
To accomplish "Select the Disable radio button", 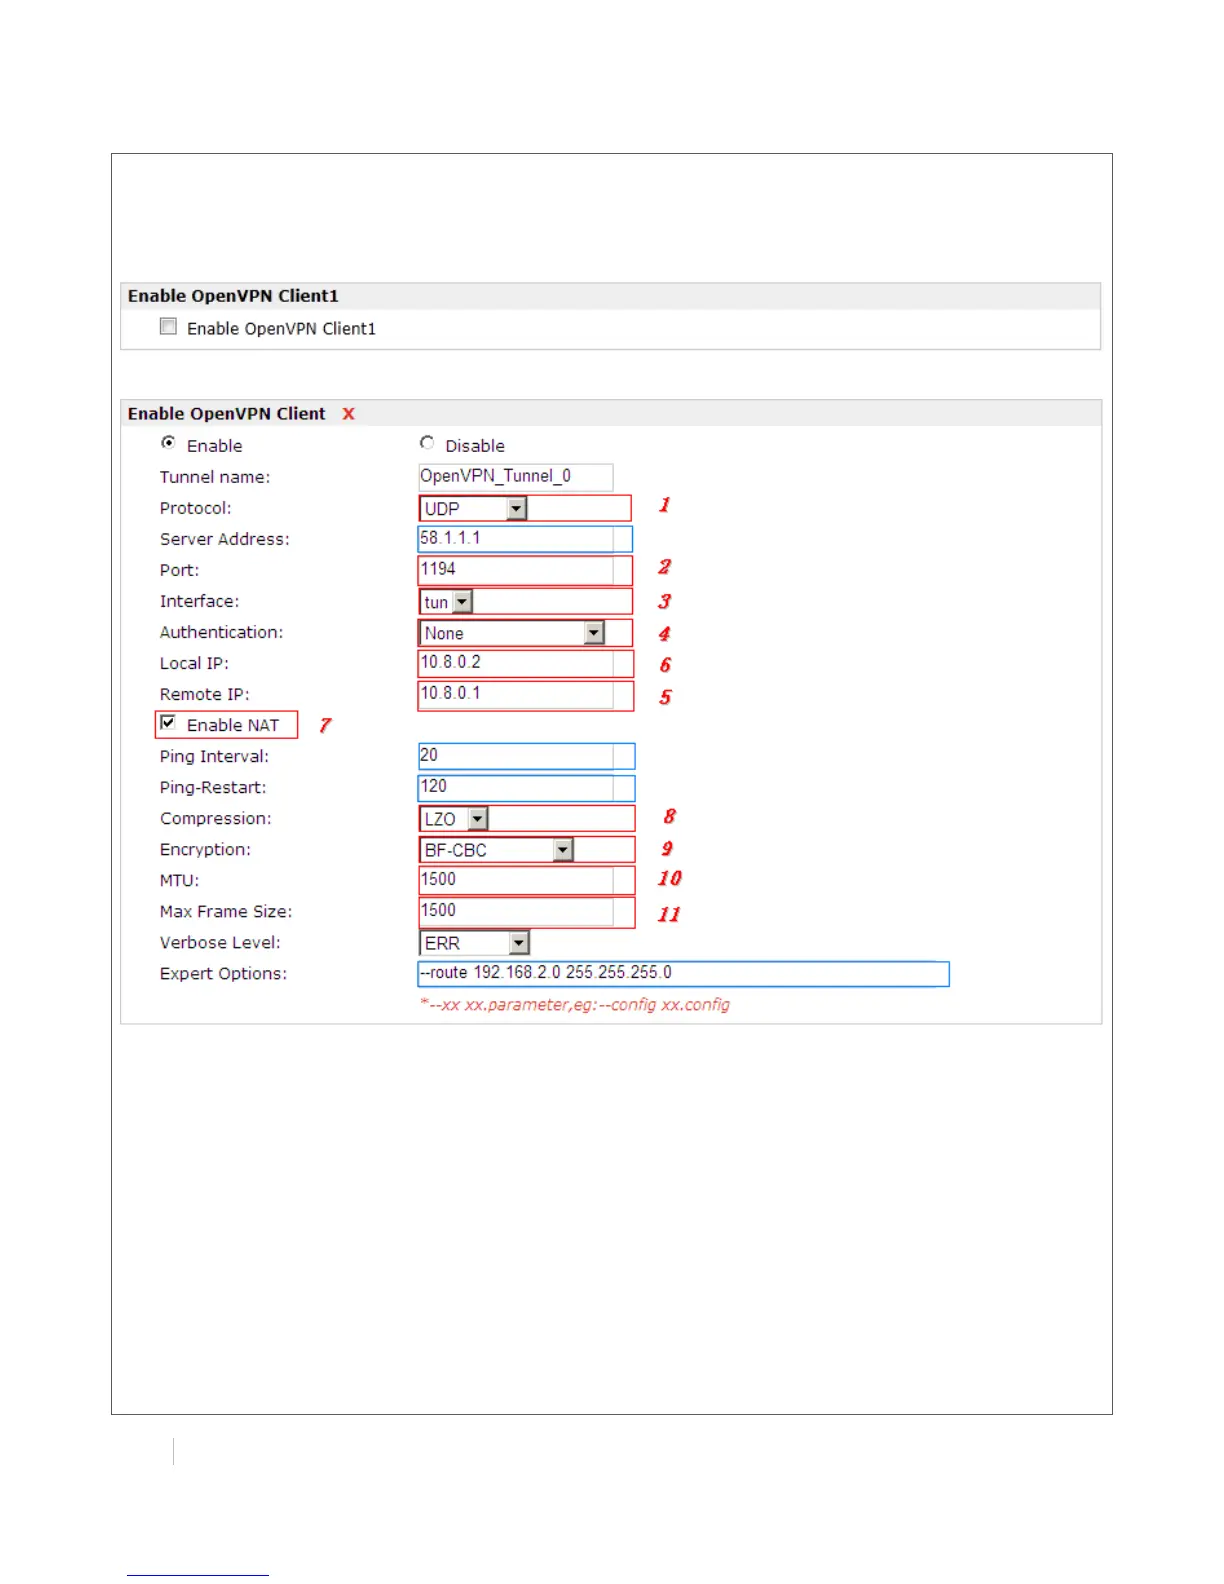I will [427, 443].
